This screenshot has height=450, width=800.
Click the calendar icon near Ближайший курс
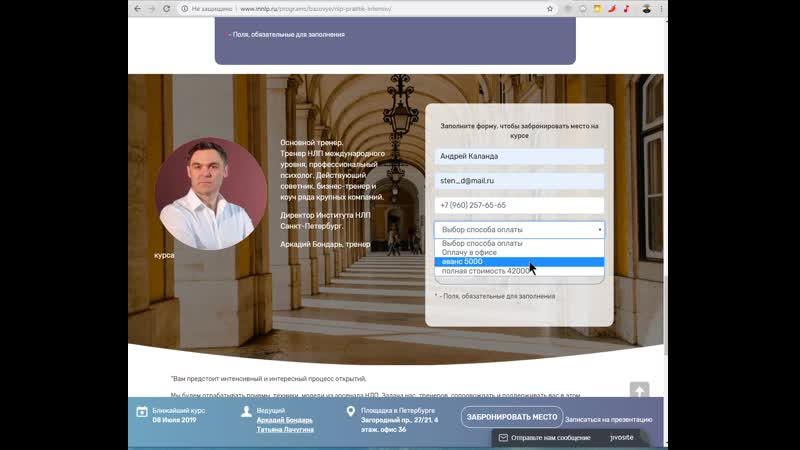pos(142,412)
